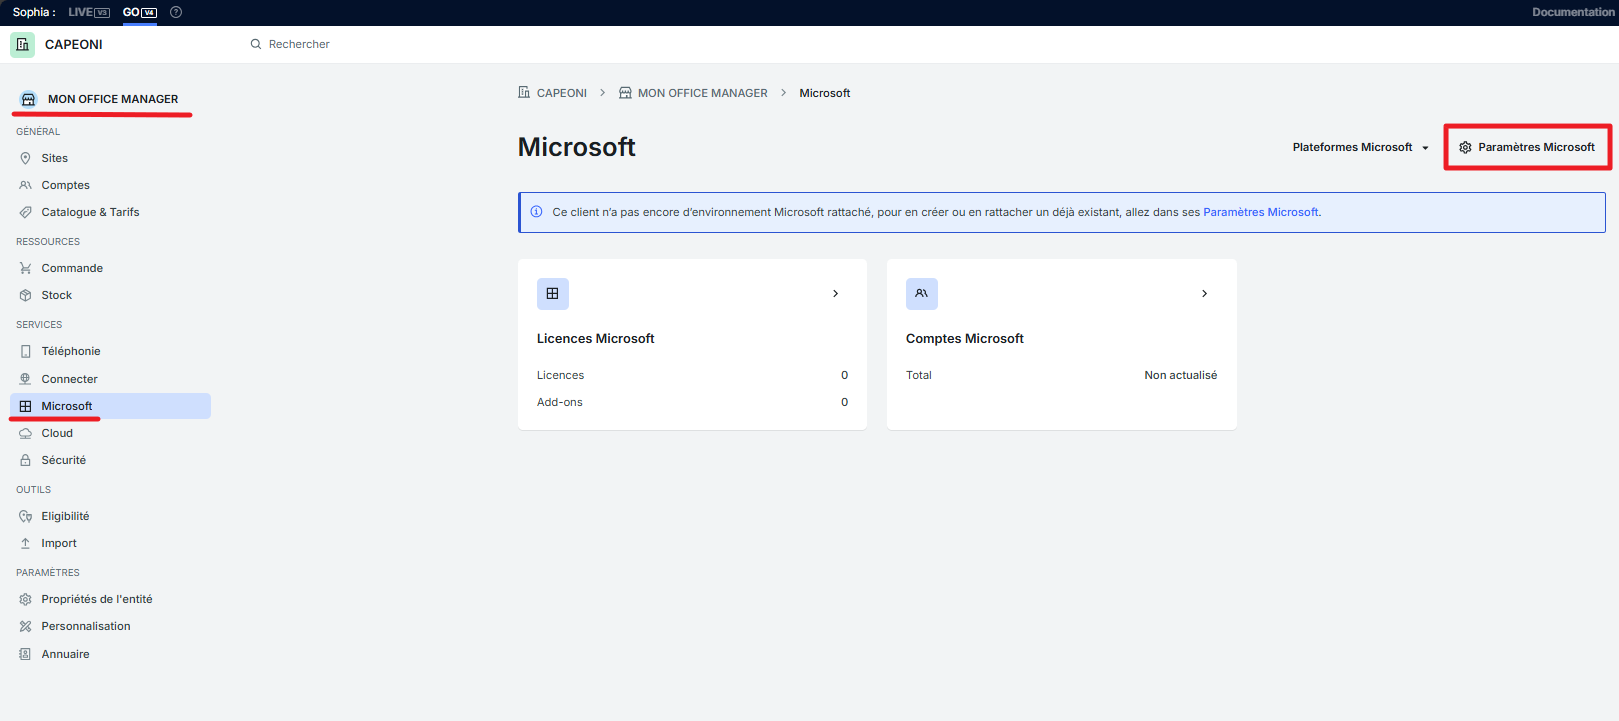Click the MON OFFICE MANAGER sidebar heading
This screenshot has width=1619, height=721.
coord(113,99)
